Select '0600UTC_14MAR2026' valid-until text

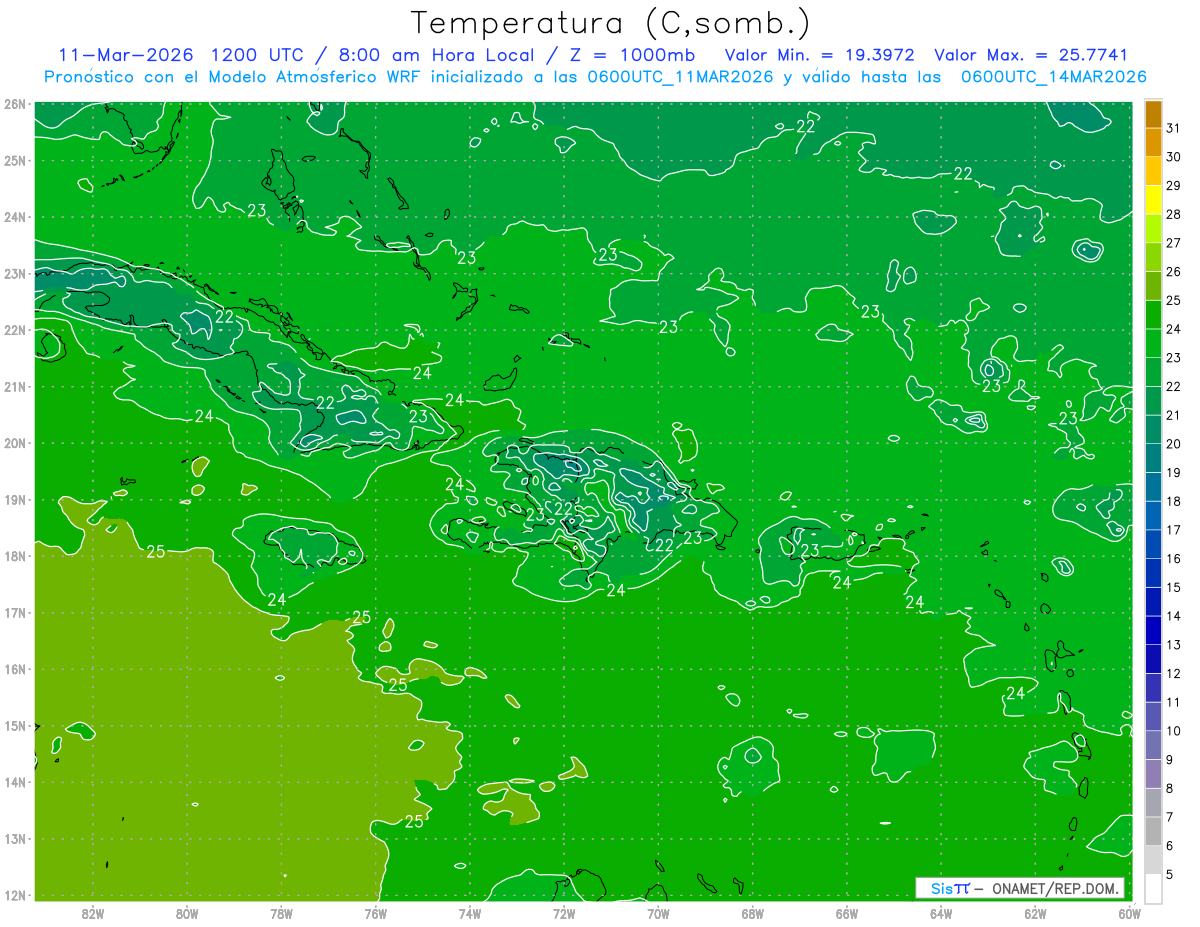click(x=1052, y=77)
